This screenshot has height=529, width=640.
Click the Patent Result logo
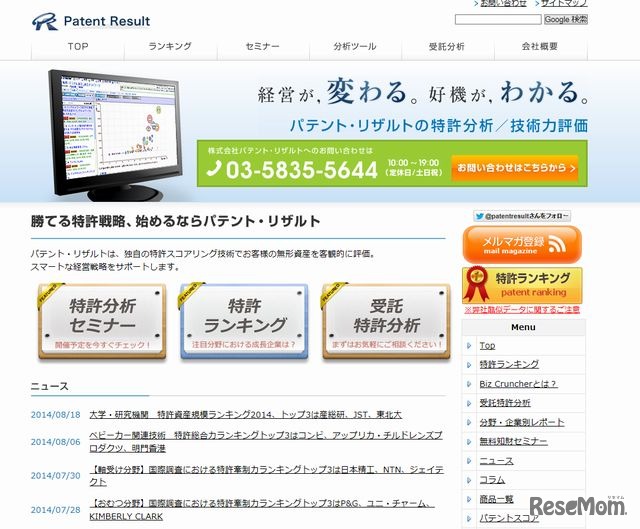(91, 21)
